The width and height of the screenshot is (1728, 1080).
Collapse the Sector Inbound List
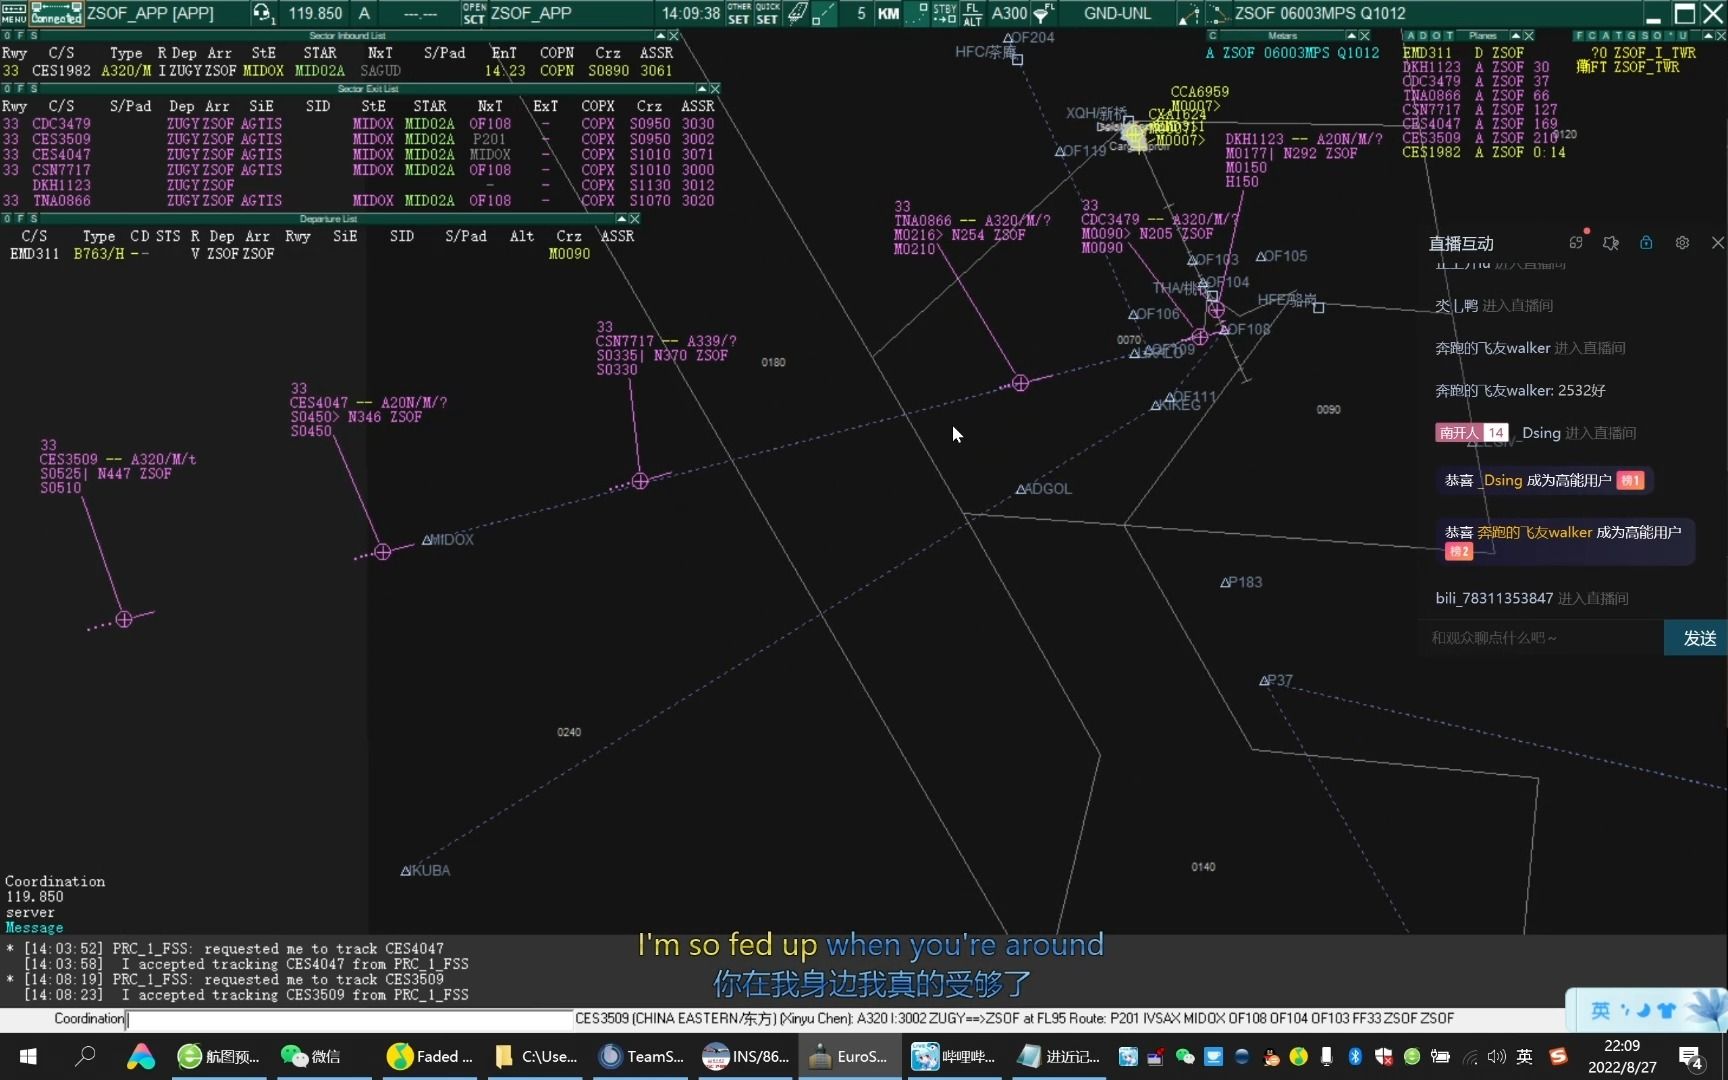[x=661, y=35]
